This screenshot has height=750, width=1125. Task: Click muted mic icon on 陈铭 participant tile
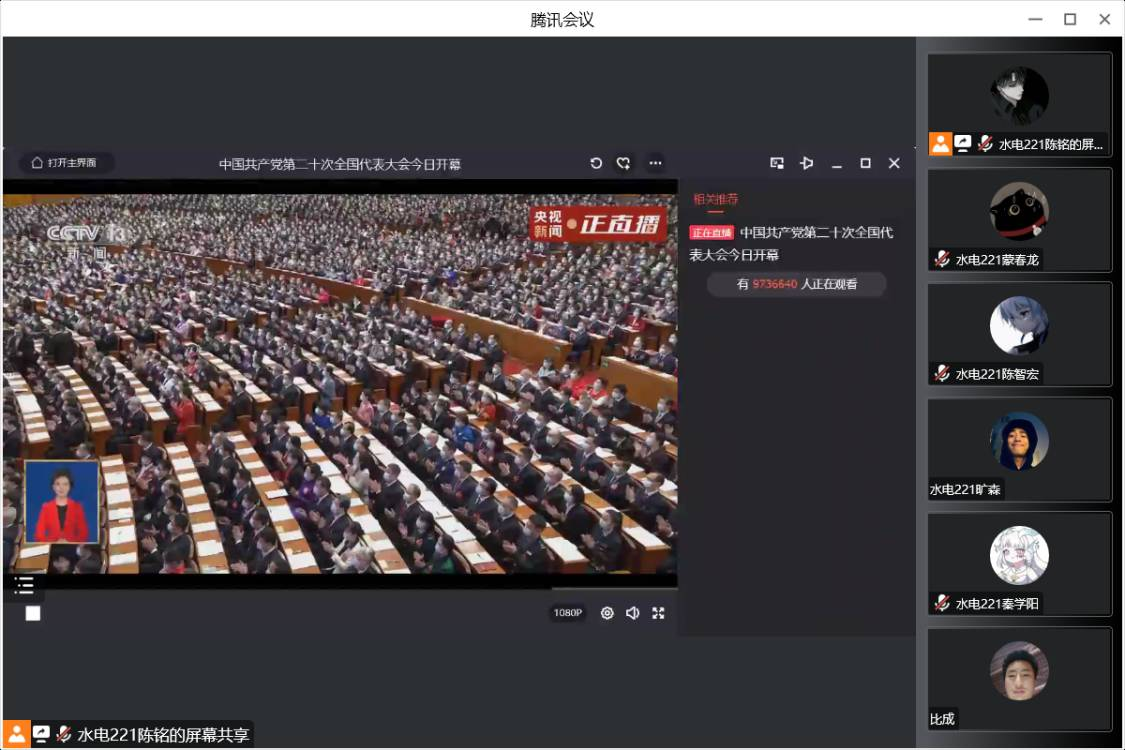coord(985,144)
